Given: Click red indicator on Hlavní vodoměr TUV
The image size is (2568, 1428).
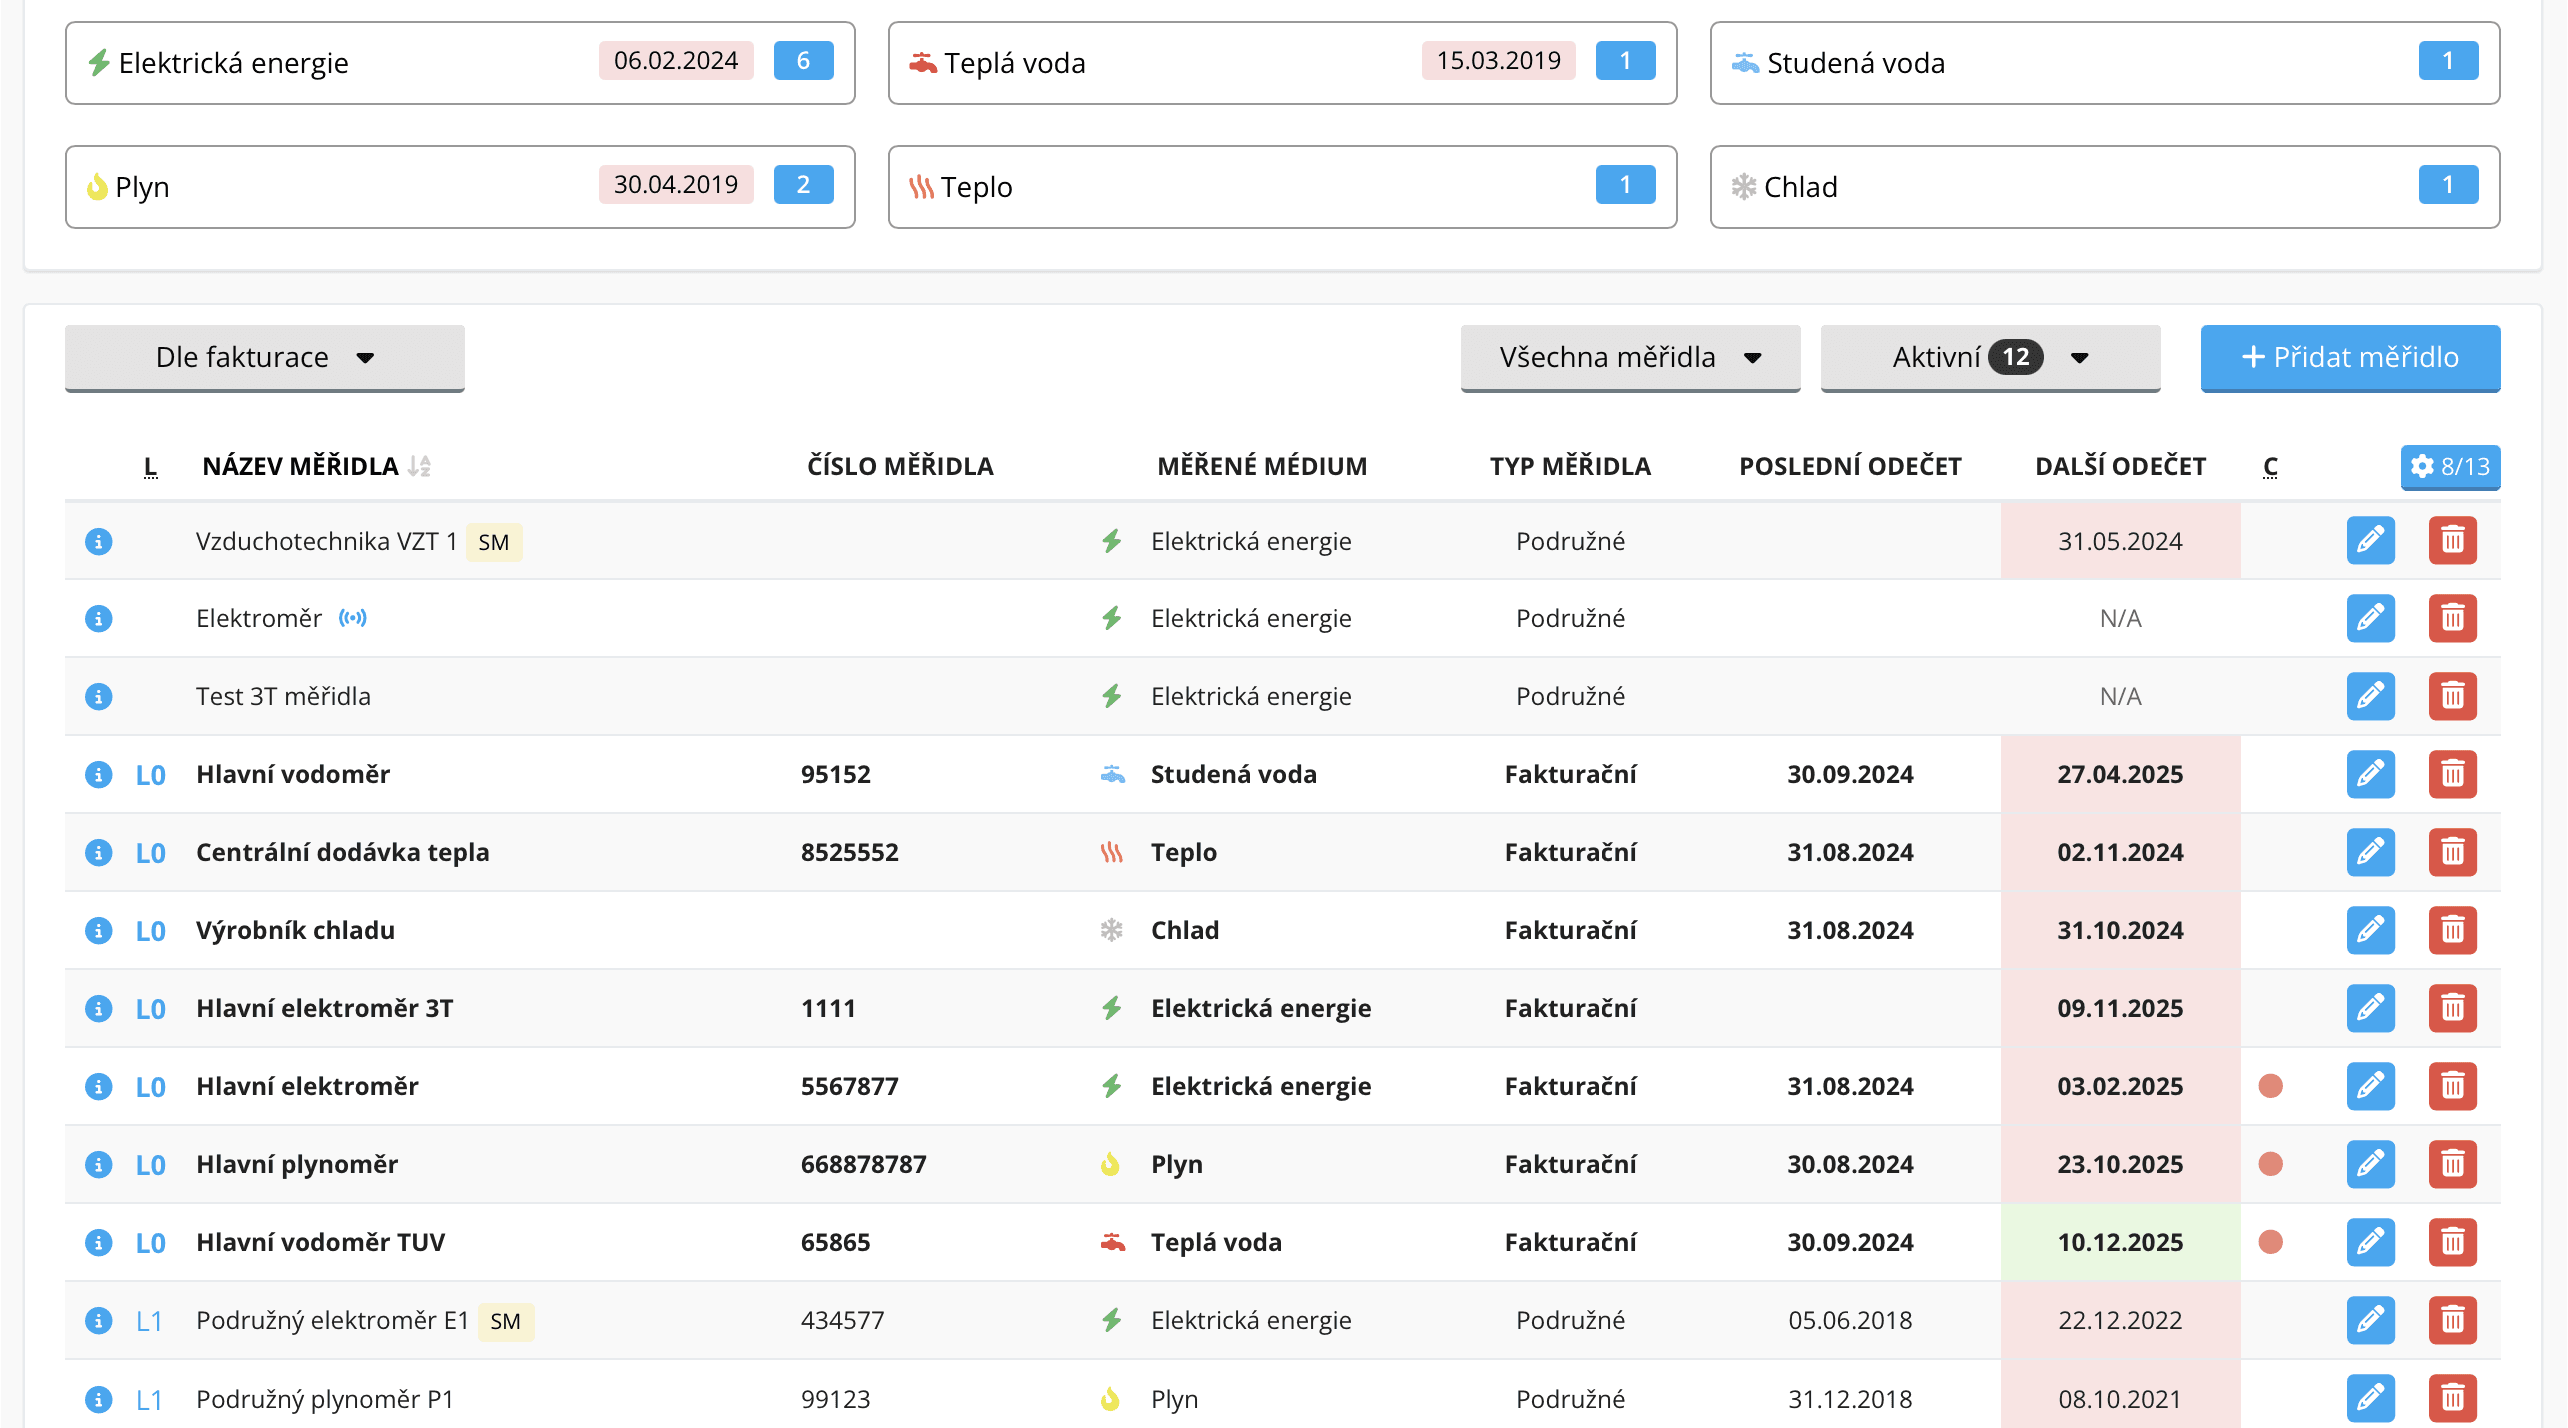Looking at the screenshot, I should click(x=2270, y=1242).
